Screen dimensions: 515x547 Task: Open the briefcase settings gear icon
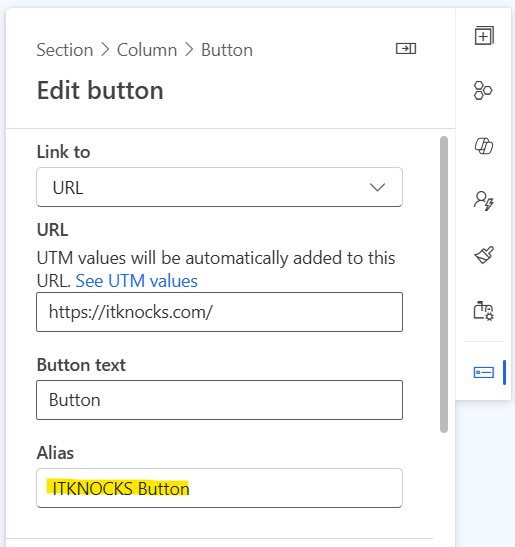point(484,311)
